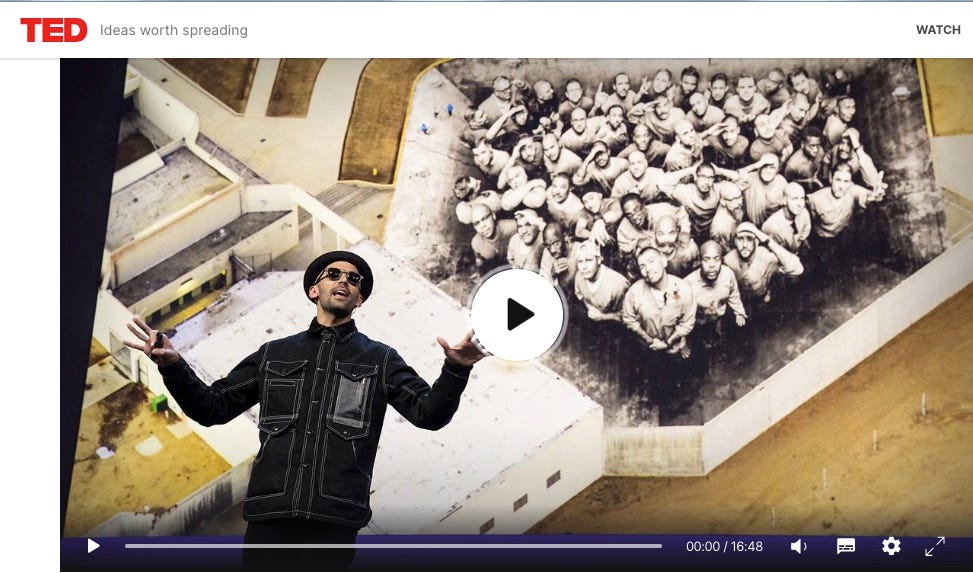This screenshot has height=573, width=973.
Task: Open the WATCH menu
Action: coord(938,30)
